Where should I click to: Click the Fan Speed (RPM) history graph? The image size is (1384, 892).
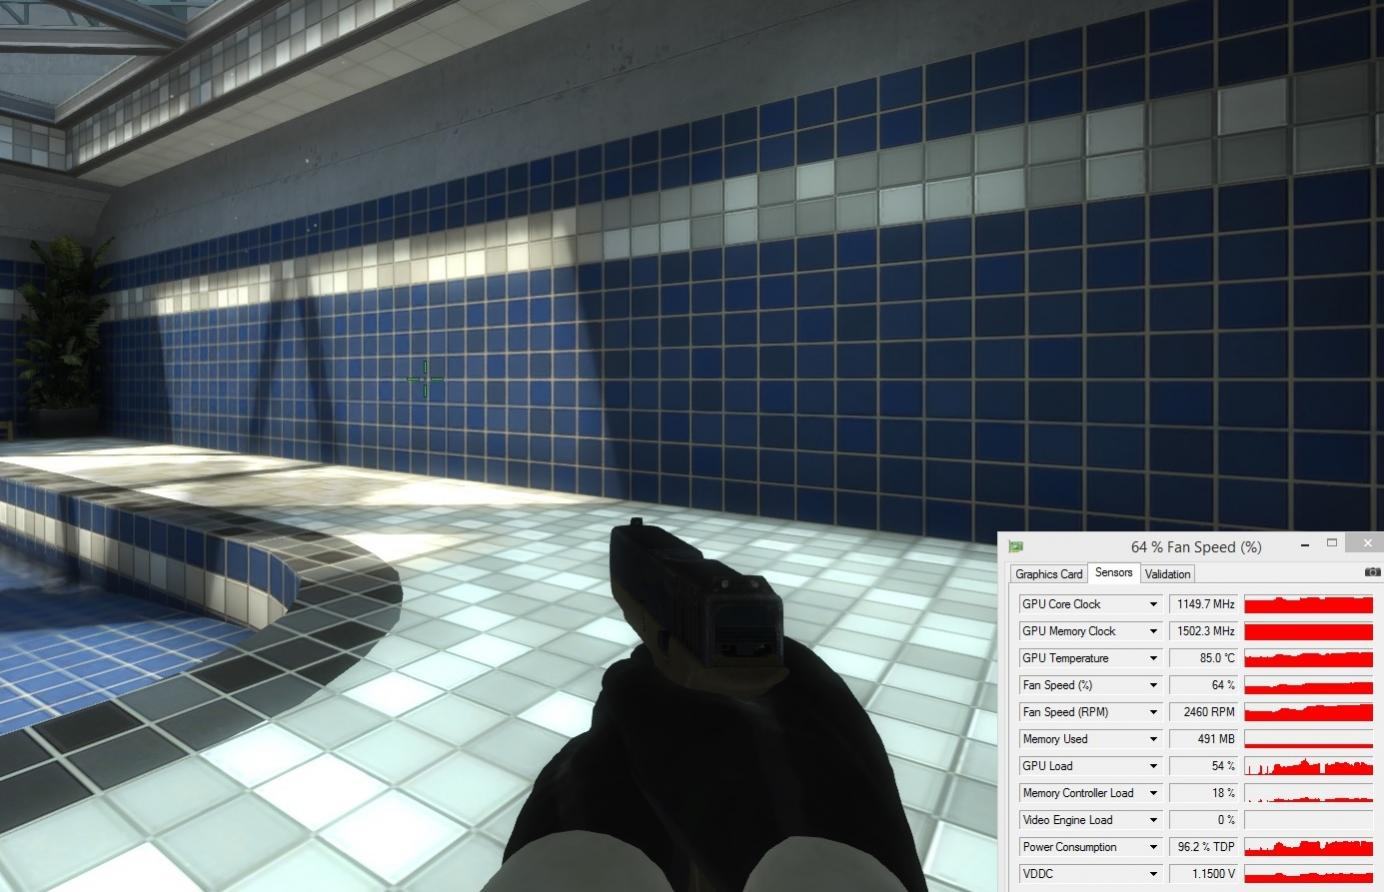point(1308,712)
